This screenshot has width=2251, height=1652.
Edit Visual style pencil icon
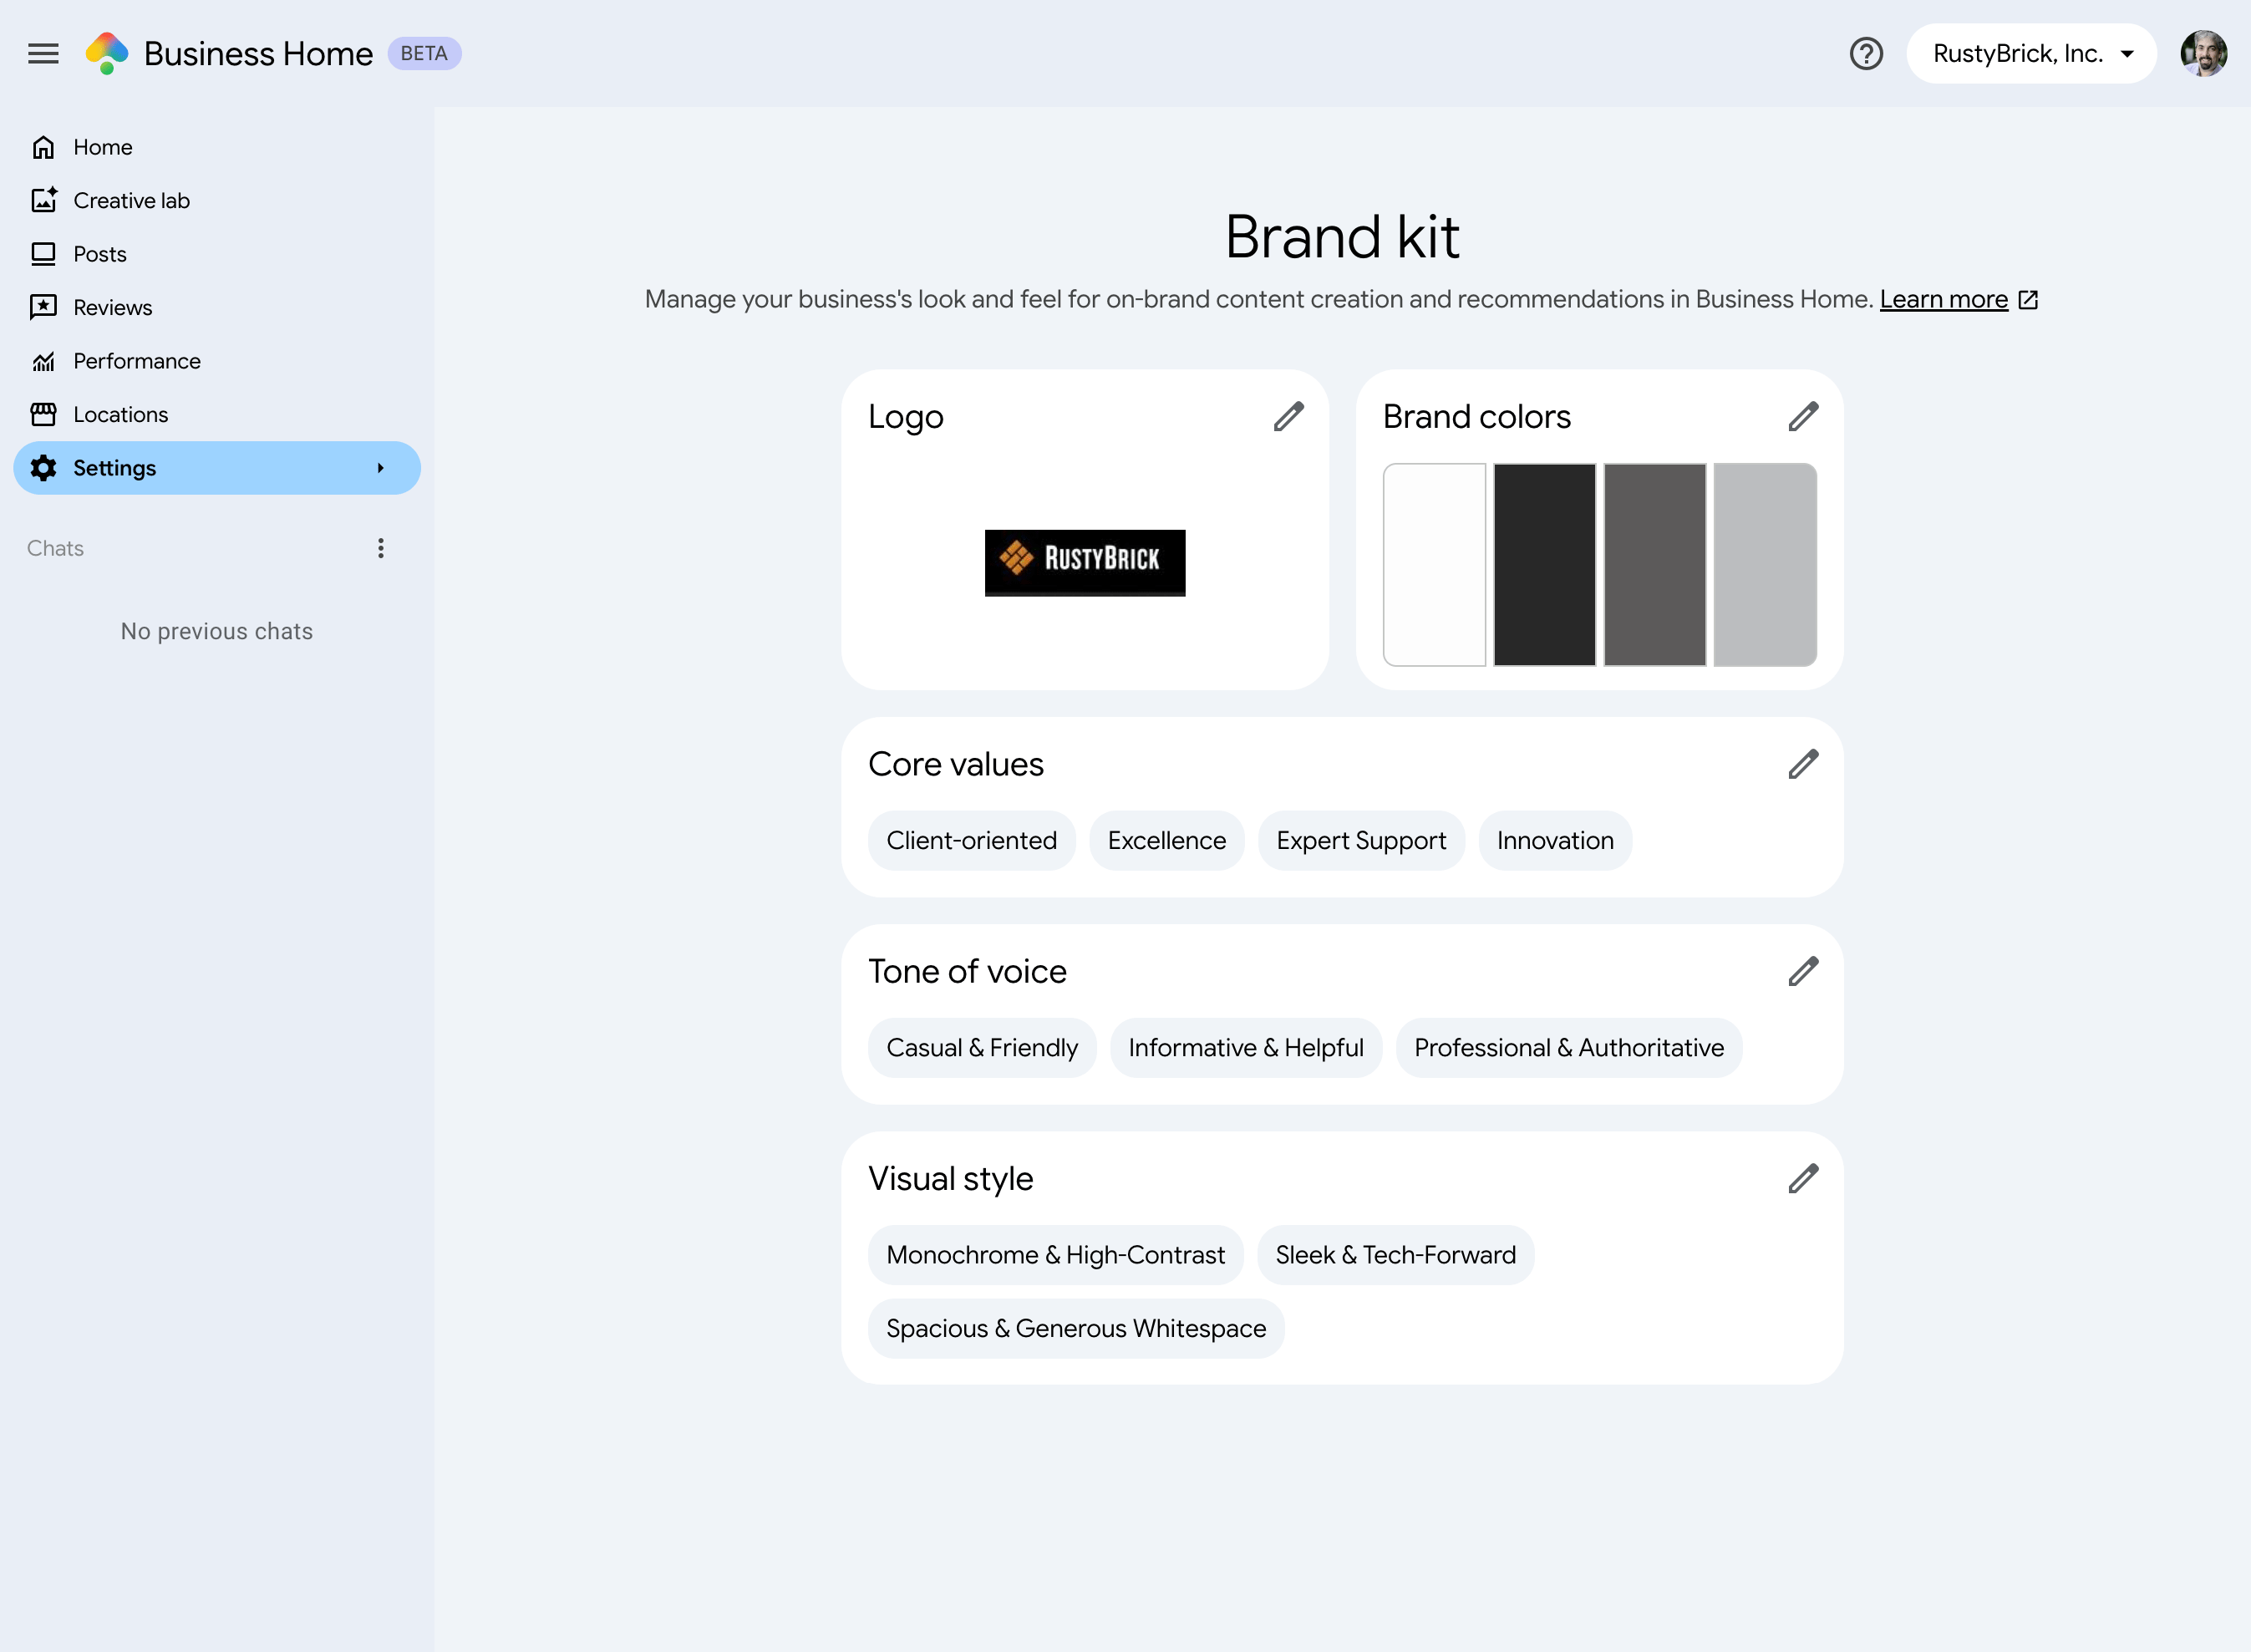[x=1803, y=1179]
